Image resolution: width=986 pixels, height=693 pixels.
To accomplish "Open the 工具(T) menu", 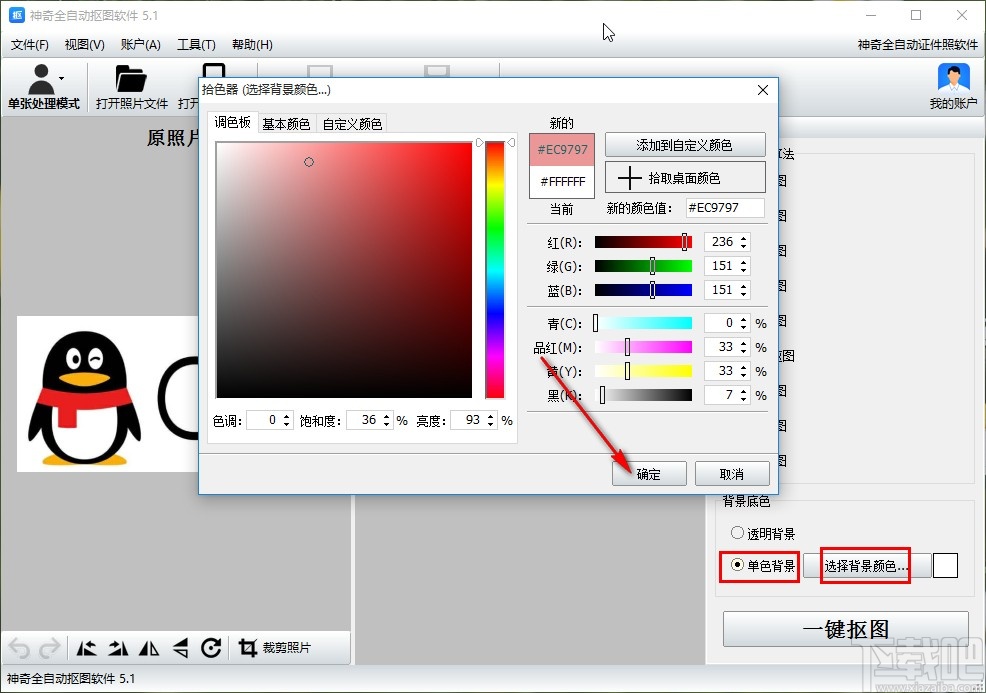I will pos(194,44).
